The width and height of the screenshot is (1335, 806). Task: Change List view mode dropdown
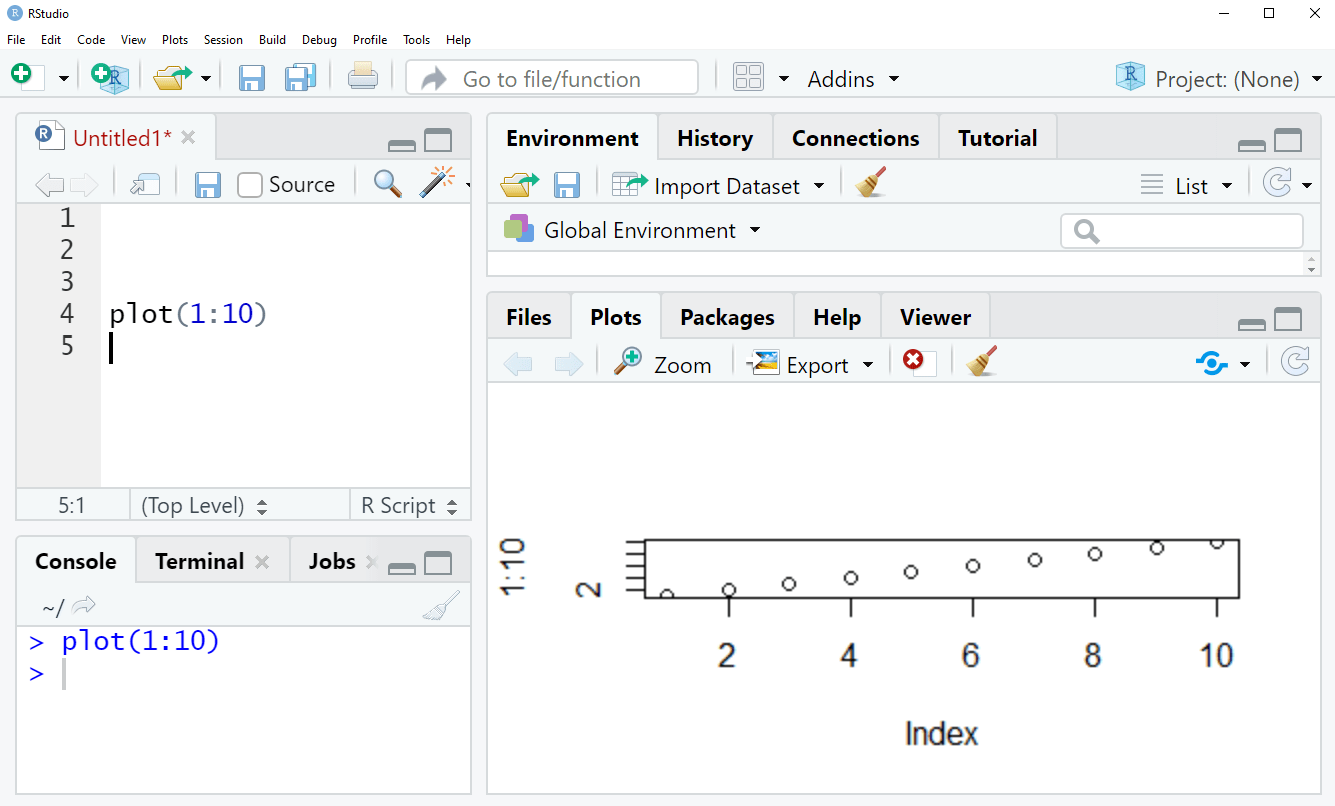pos(1187,185)
